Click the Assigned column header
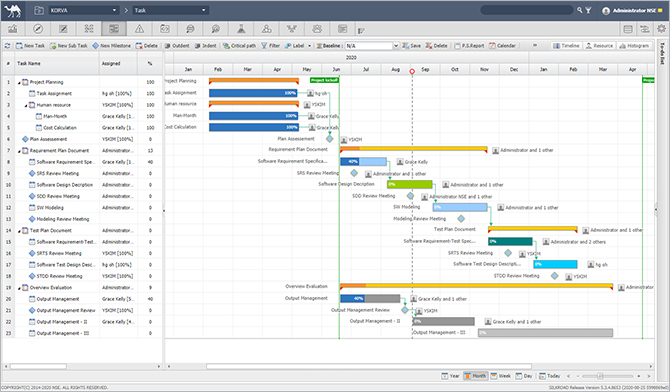This screenshot has width=670, height=392. [x=118, y=63]
